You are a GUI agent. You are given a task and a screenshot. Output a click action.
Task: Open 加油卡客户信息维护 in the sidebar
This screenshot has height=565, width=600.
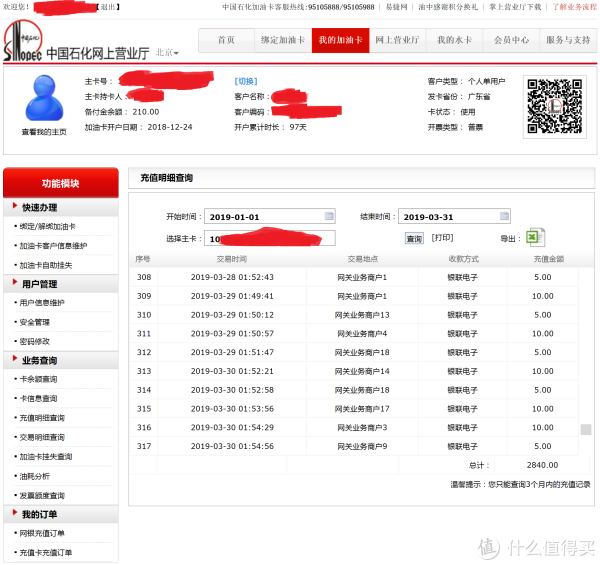[x=53, y=246]
